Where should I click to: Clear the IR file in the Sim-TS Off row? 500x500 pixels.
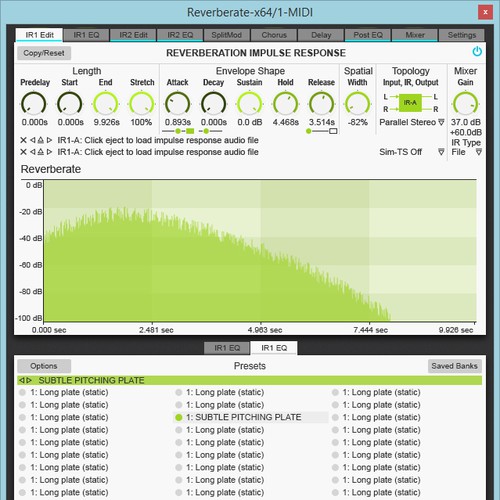pyautogui.click(x=23, y=152)
